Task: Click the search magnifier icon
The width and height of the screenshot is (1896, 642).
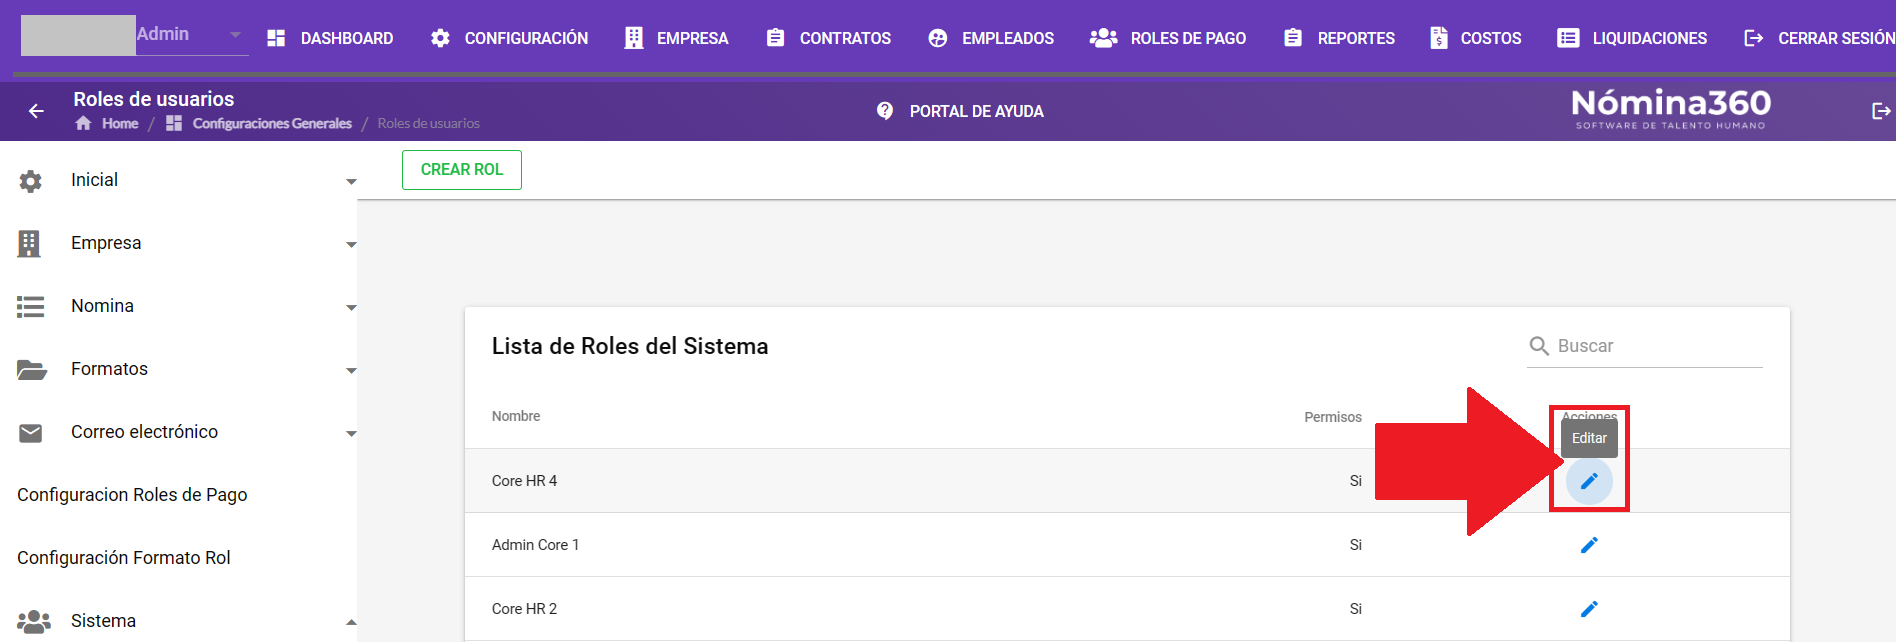Action: click(1539, 346)
